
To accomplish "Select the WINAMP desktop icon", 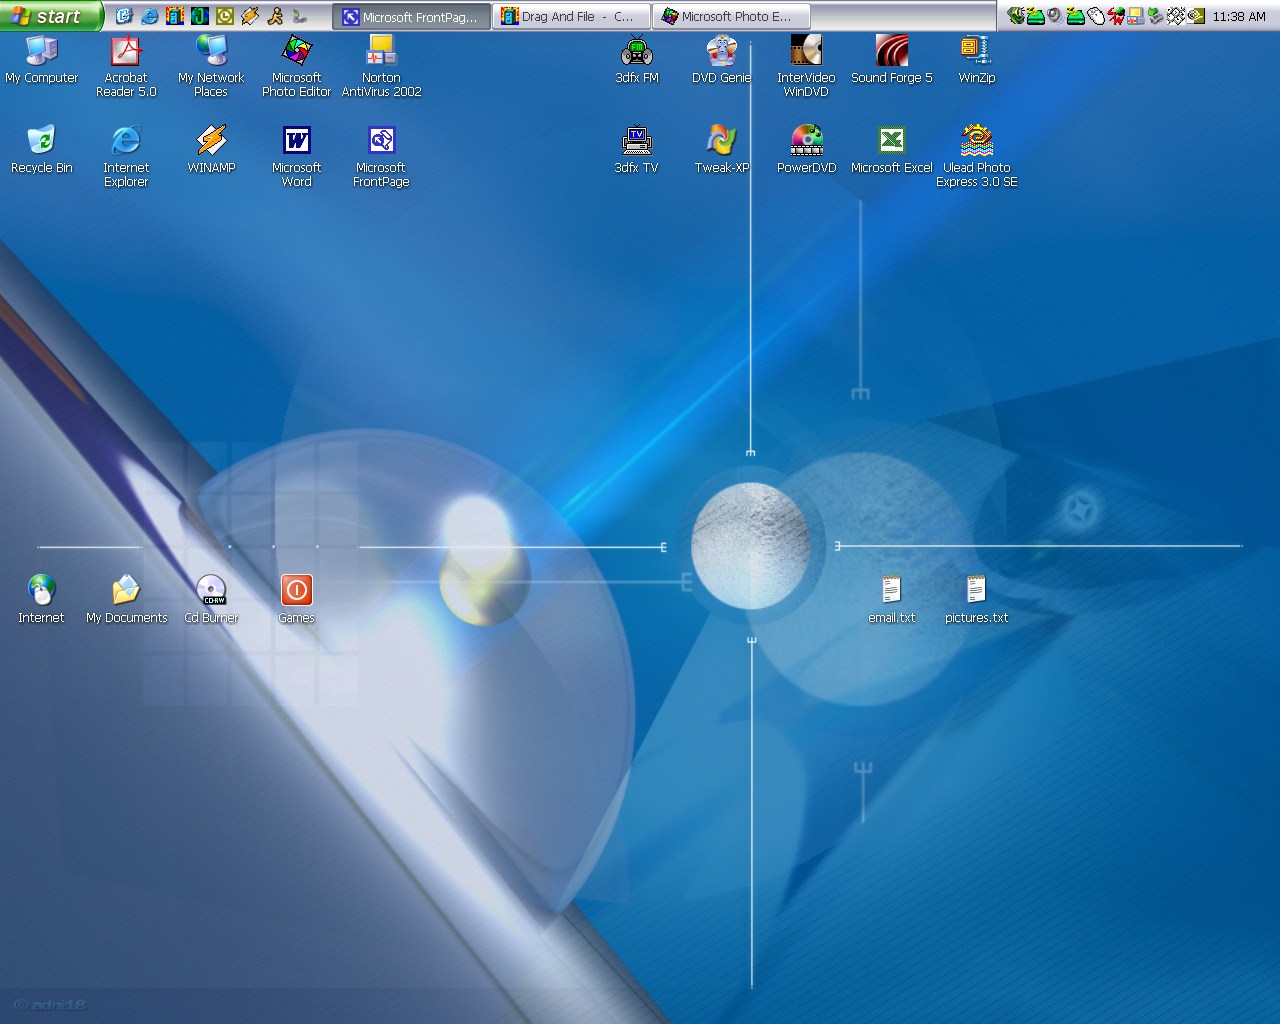I will pos(211,150).
